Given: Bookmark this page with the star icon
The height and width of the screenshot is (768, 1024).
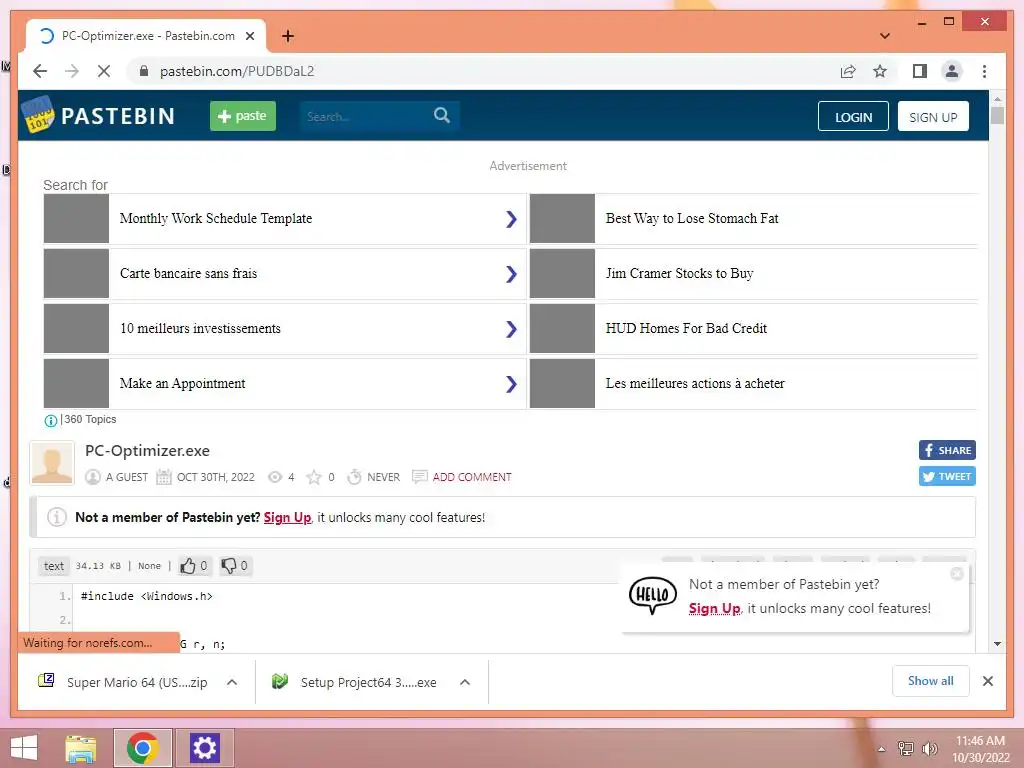Looking at the screenshot, I should (880, 71).
